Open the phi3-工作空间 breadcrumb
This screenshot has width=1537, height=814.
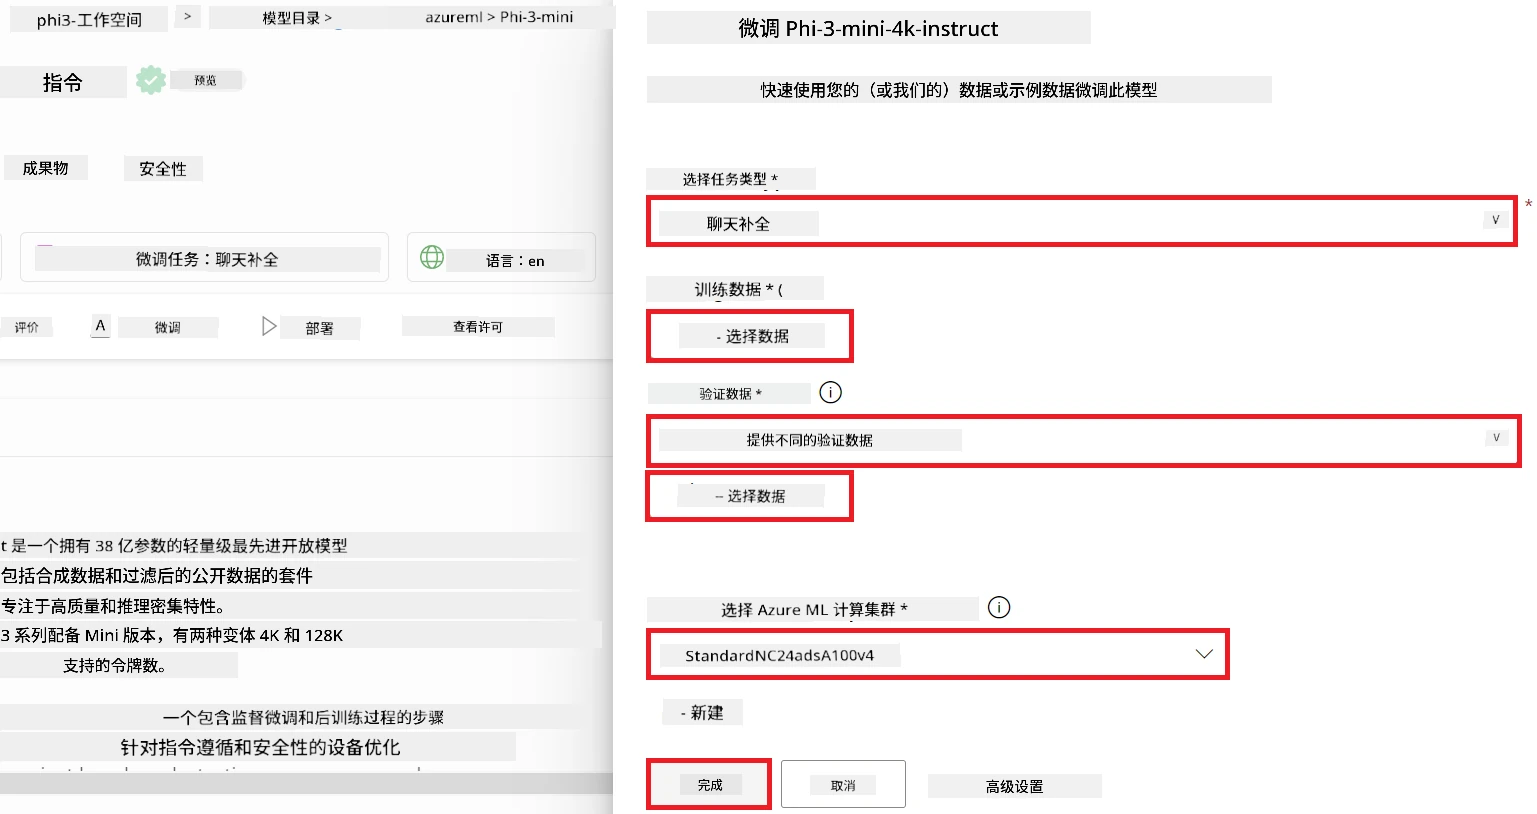pos(89,20)
